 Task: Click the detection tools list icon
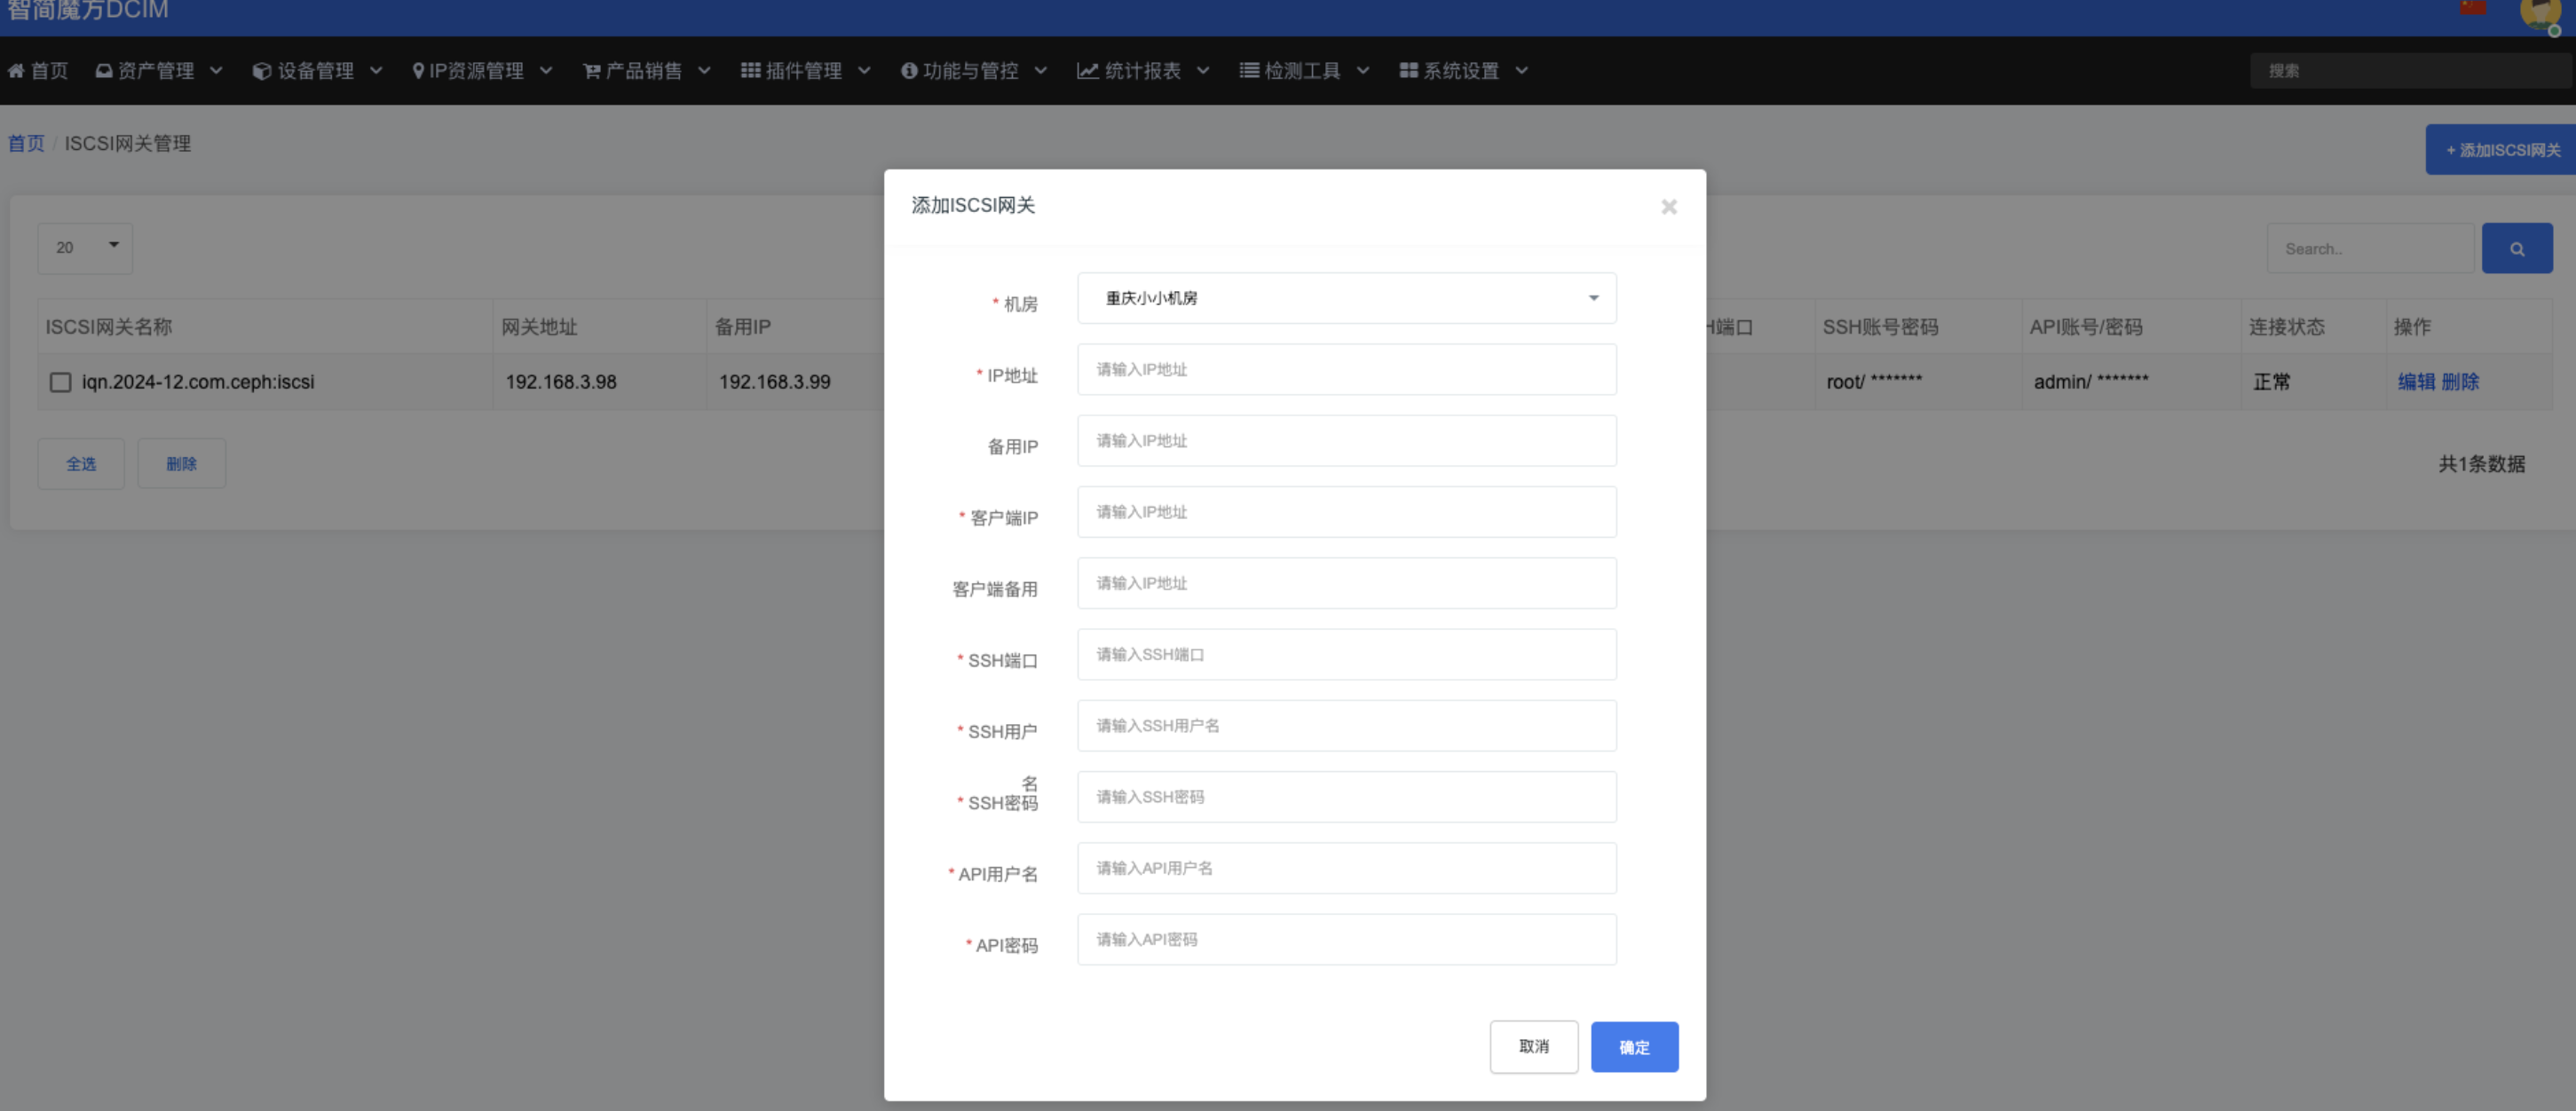pyautogui.click(x=1249, y=71)
